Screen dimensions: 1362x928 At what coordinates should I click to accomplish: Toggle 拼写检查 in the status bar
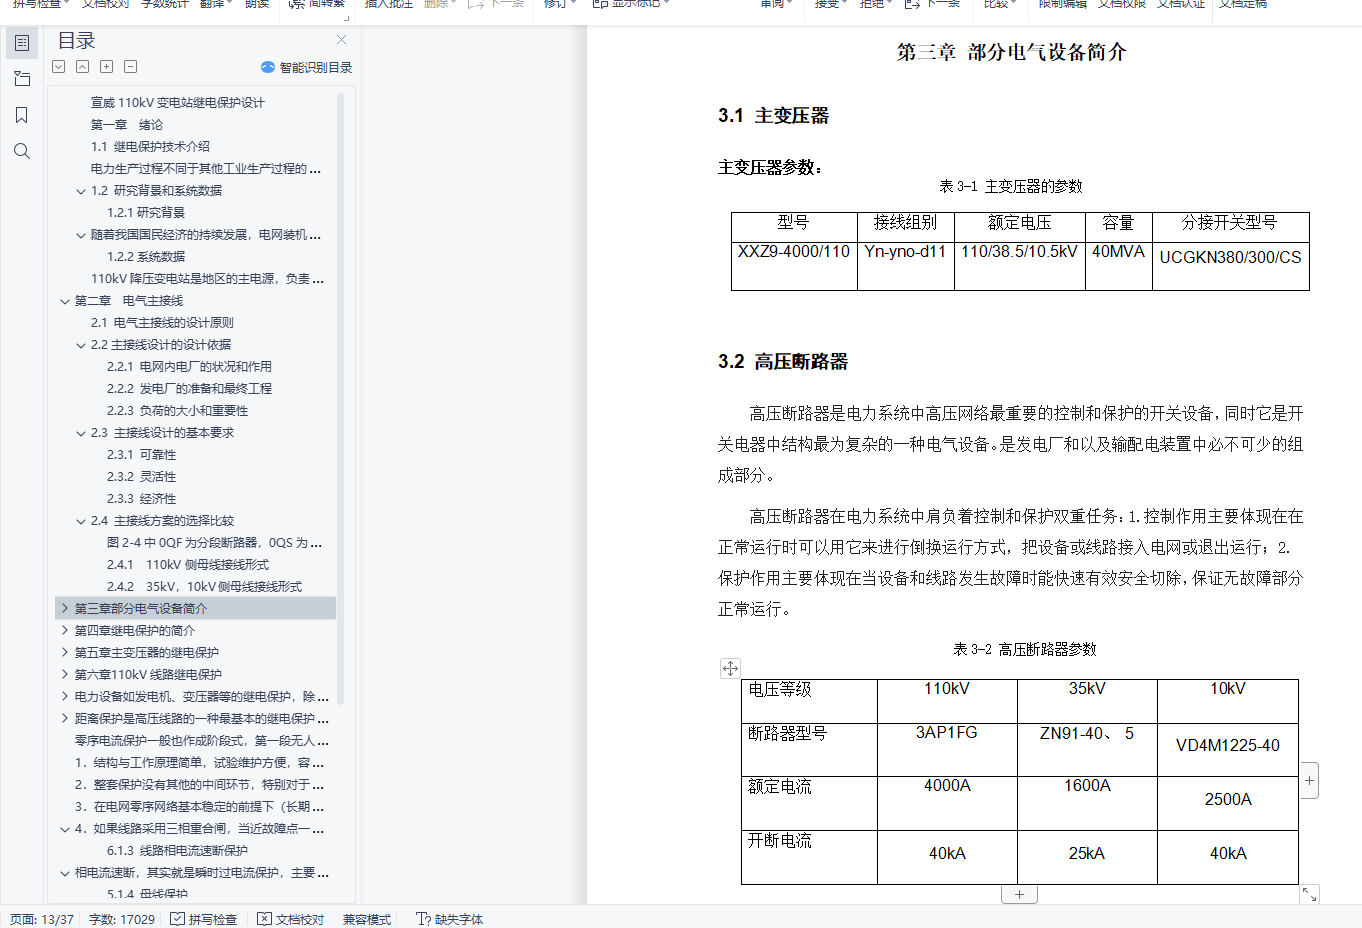(x=204, y=919)
